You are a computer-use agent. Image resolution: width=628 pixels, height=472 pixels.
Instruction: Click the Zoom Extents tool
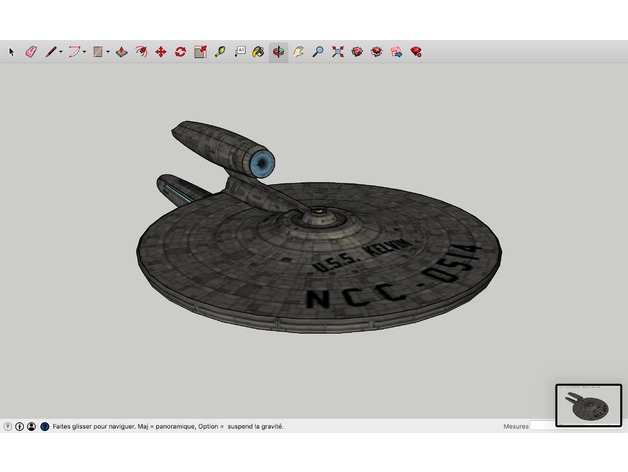(x=338, y=52)
